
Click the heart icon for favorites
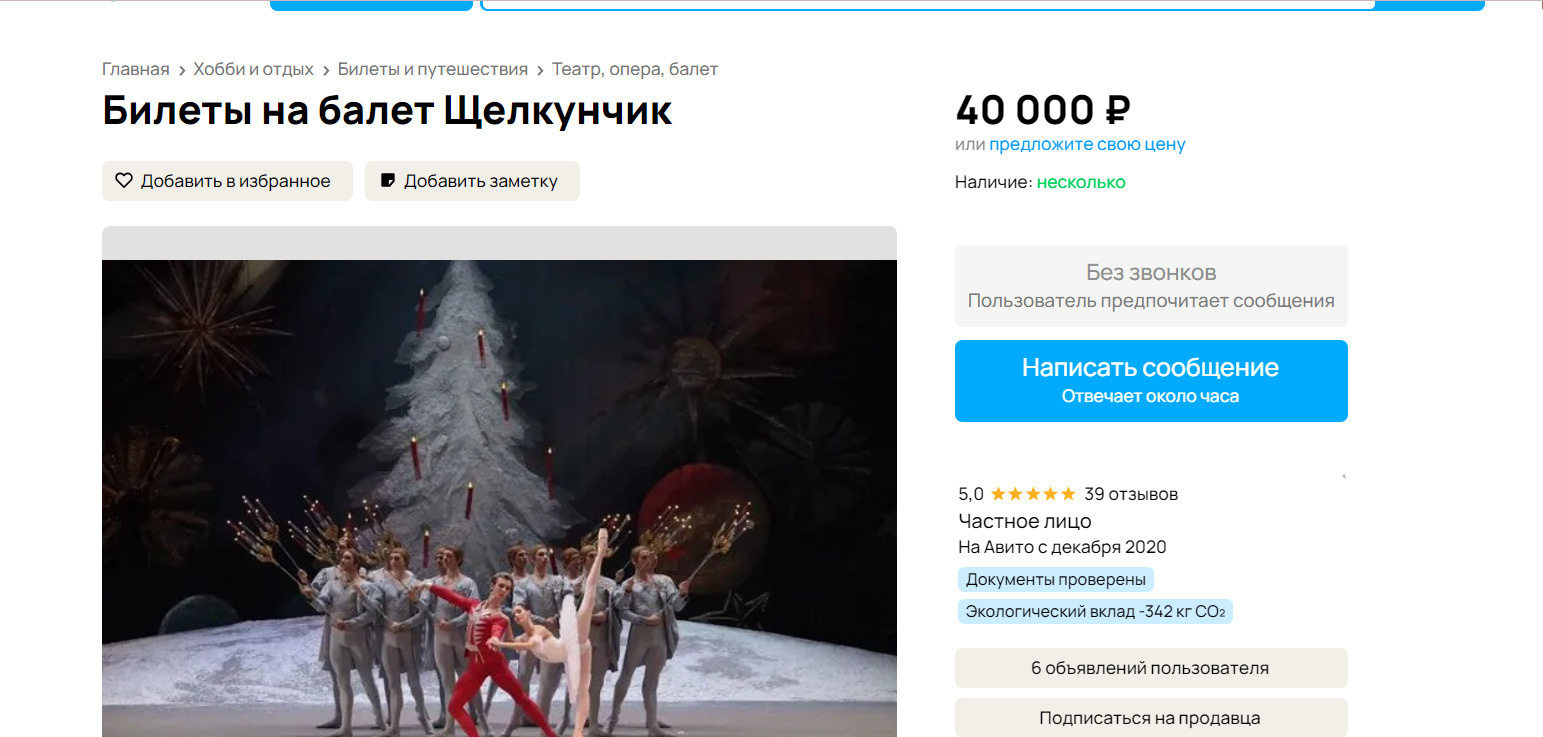click(124, 181)
